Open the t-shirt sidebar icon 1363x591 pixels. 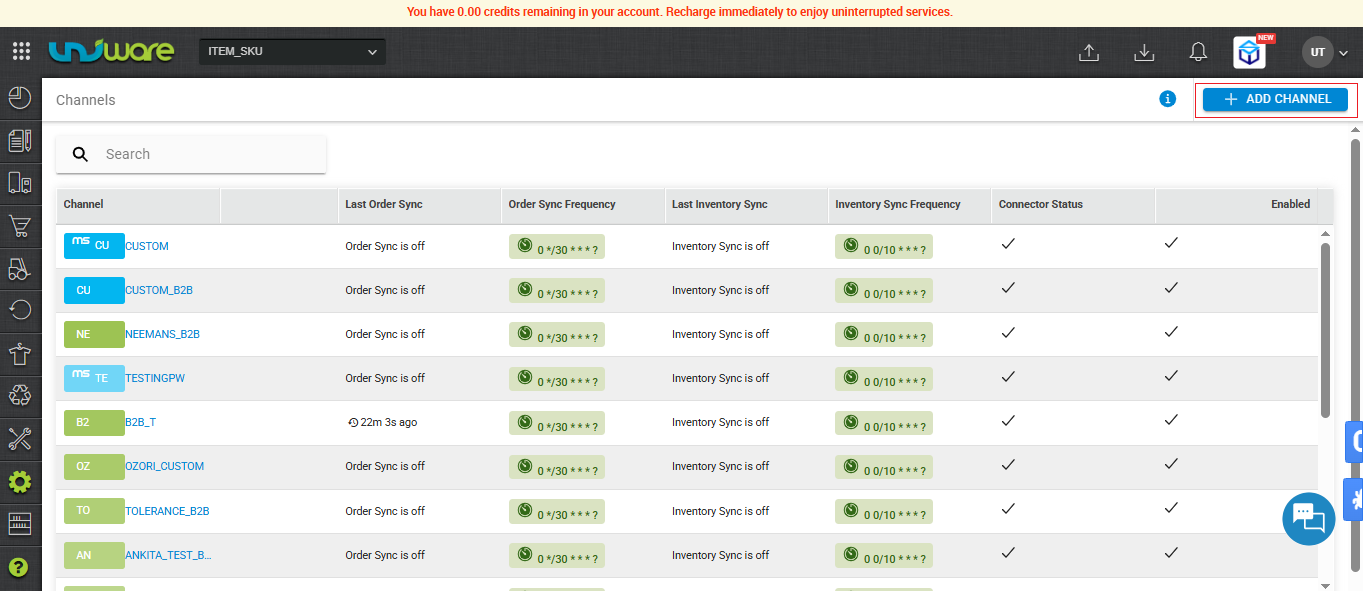[20, 353]
